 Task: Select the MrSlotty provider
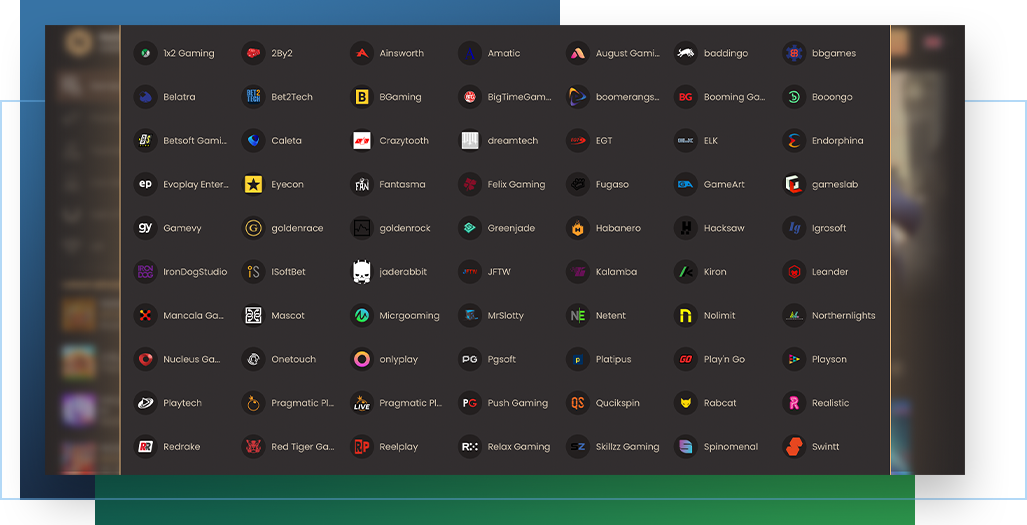491,316
